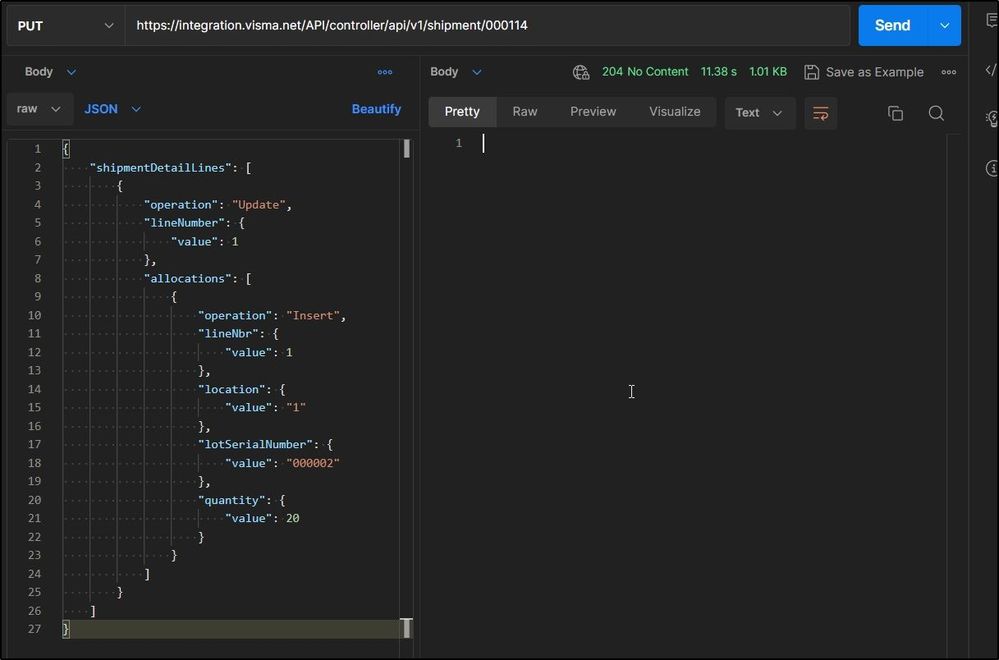Open the response pane more options menu
The width and height of the screenshot is (999, 660).
click(x=949, y=72)
